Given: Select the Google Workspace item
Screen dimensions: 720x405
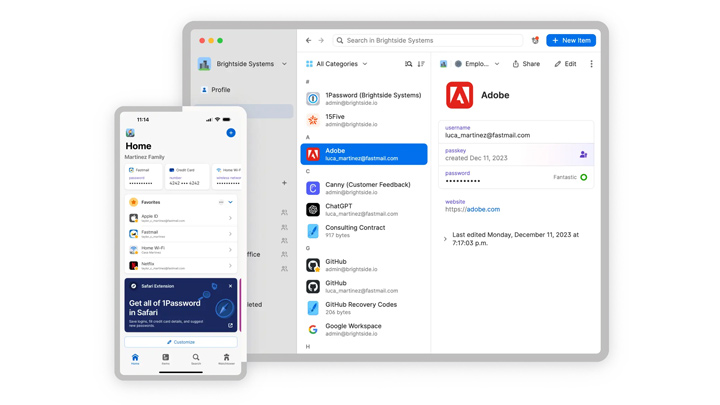Looking at the screenshot, I should point(364,330).
